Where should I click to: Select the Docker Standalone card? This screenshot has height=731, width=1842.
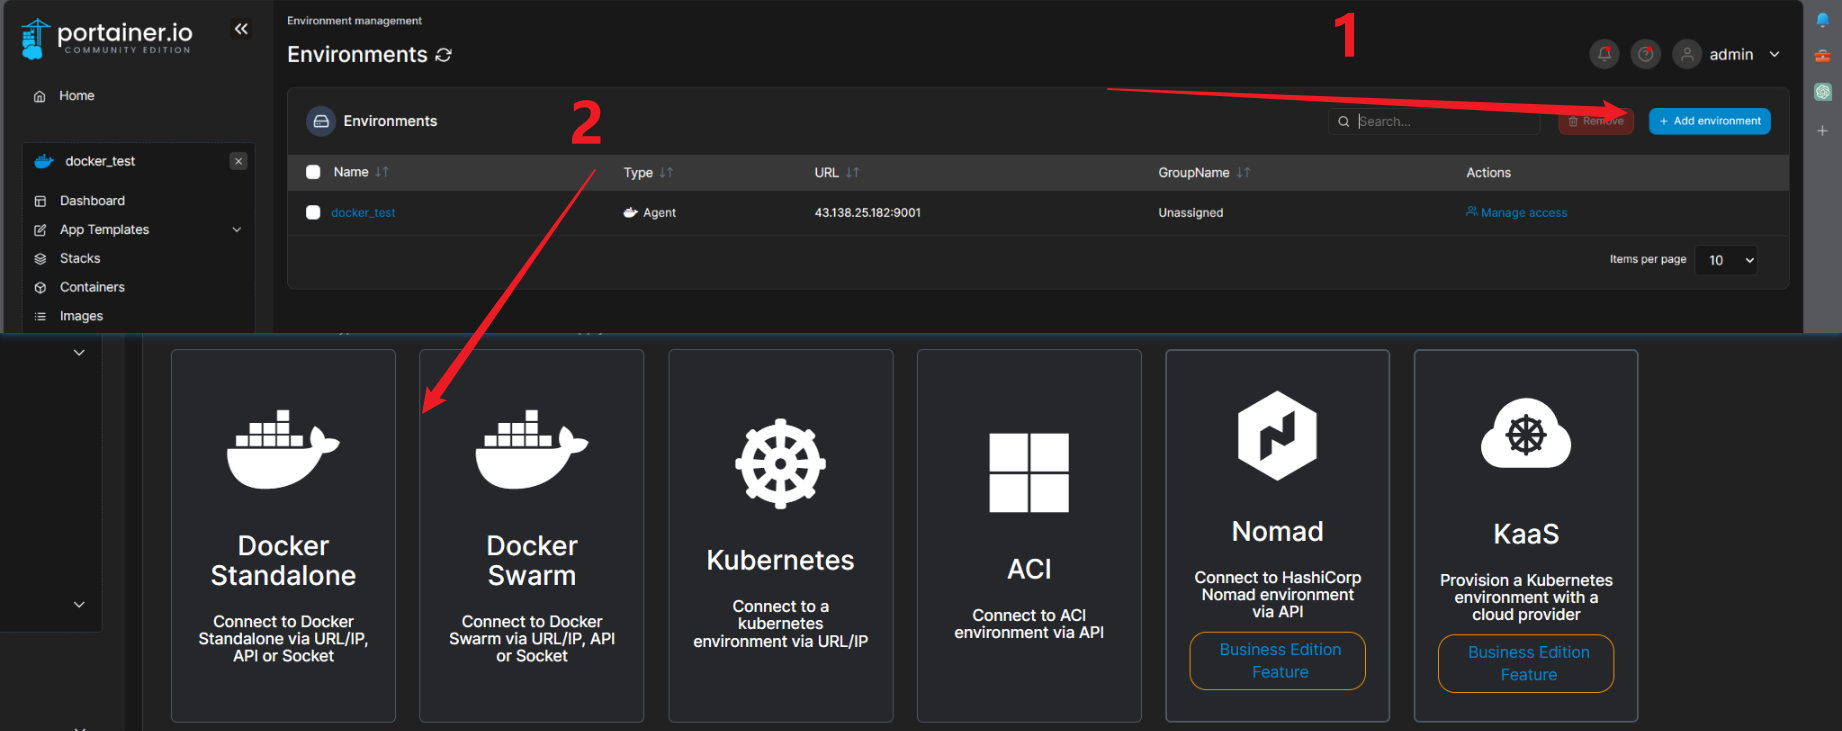click(x=283, y=535)
